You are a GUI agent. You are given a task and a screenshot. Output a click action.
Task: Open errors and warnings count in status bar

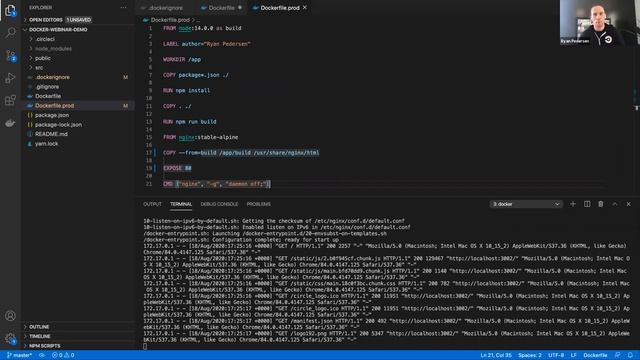pyautogui.click(x=63, y=355)
